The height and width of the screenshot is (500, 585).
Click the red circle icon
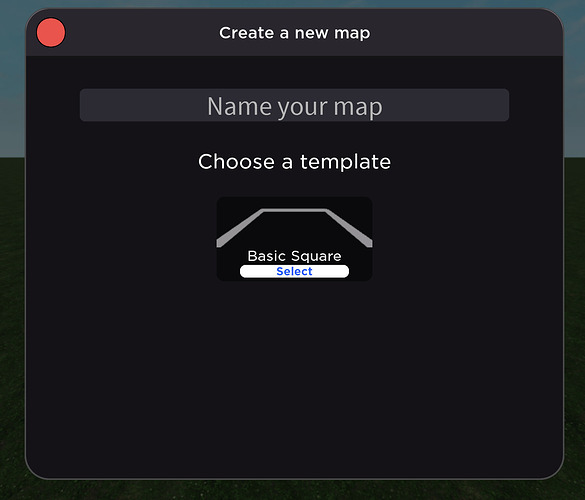click(x=51, y=32)
